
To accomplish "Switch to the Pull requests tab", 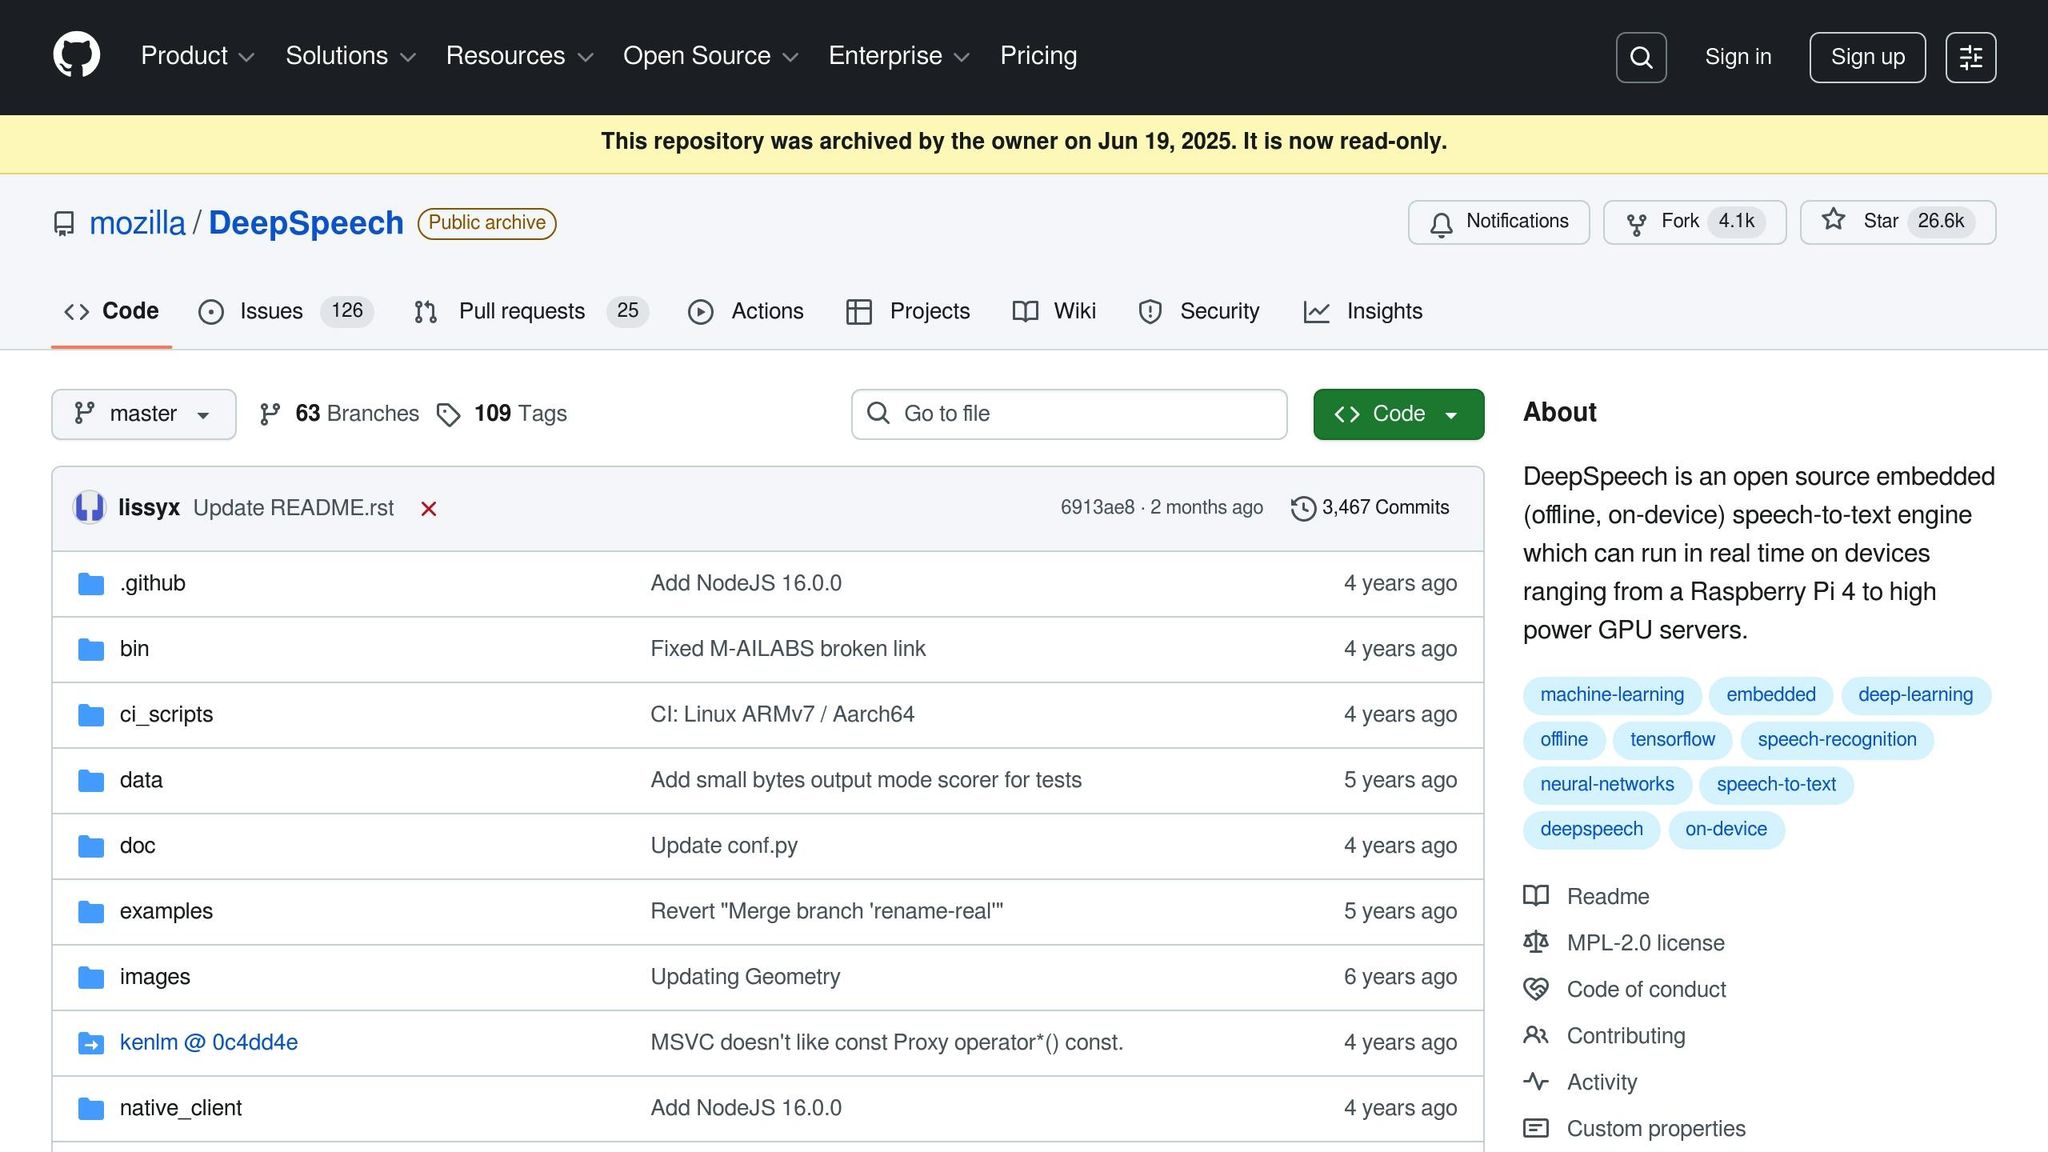I will 531,312.
